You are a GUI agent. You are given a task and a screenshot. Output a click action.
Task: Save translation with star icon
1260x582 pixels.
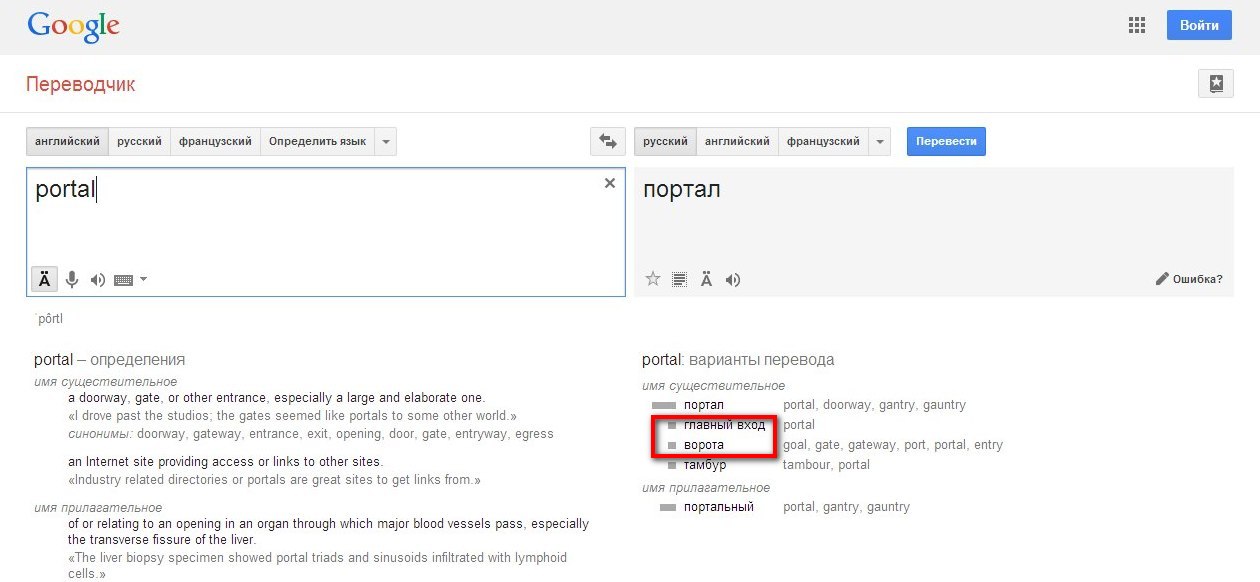point(653,279)
